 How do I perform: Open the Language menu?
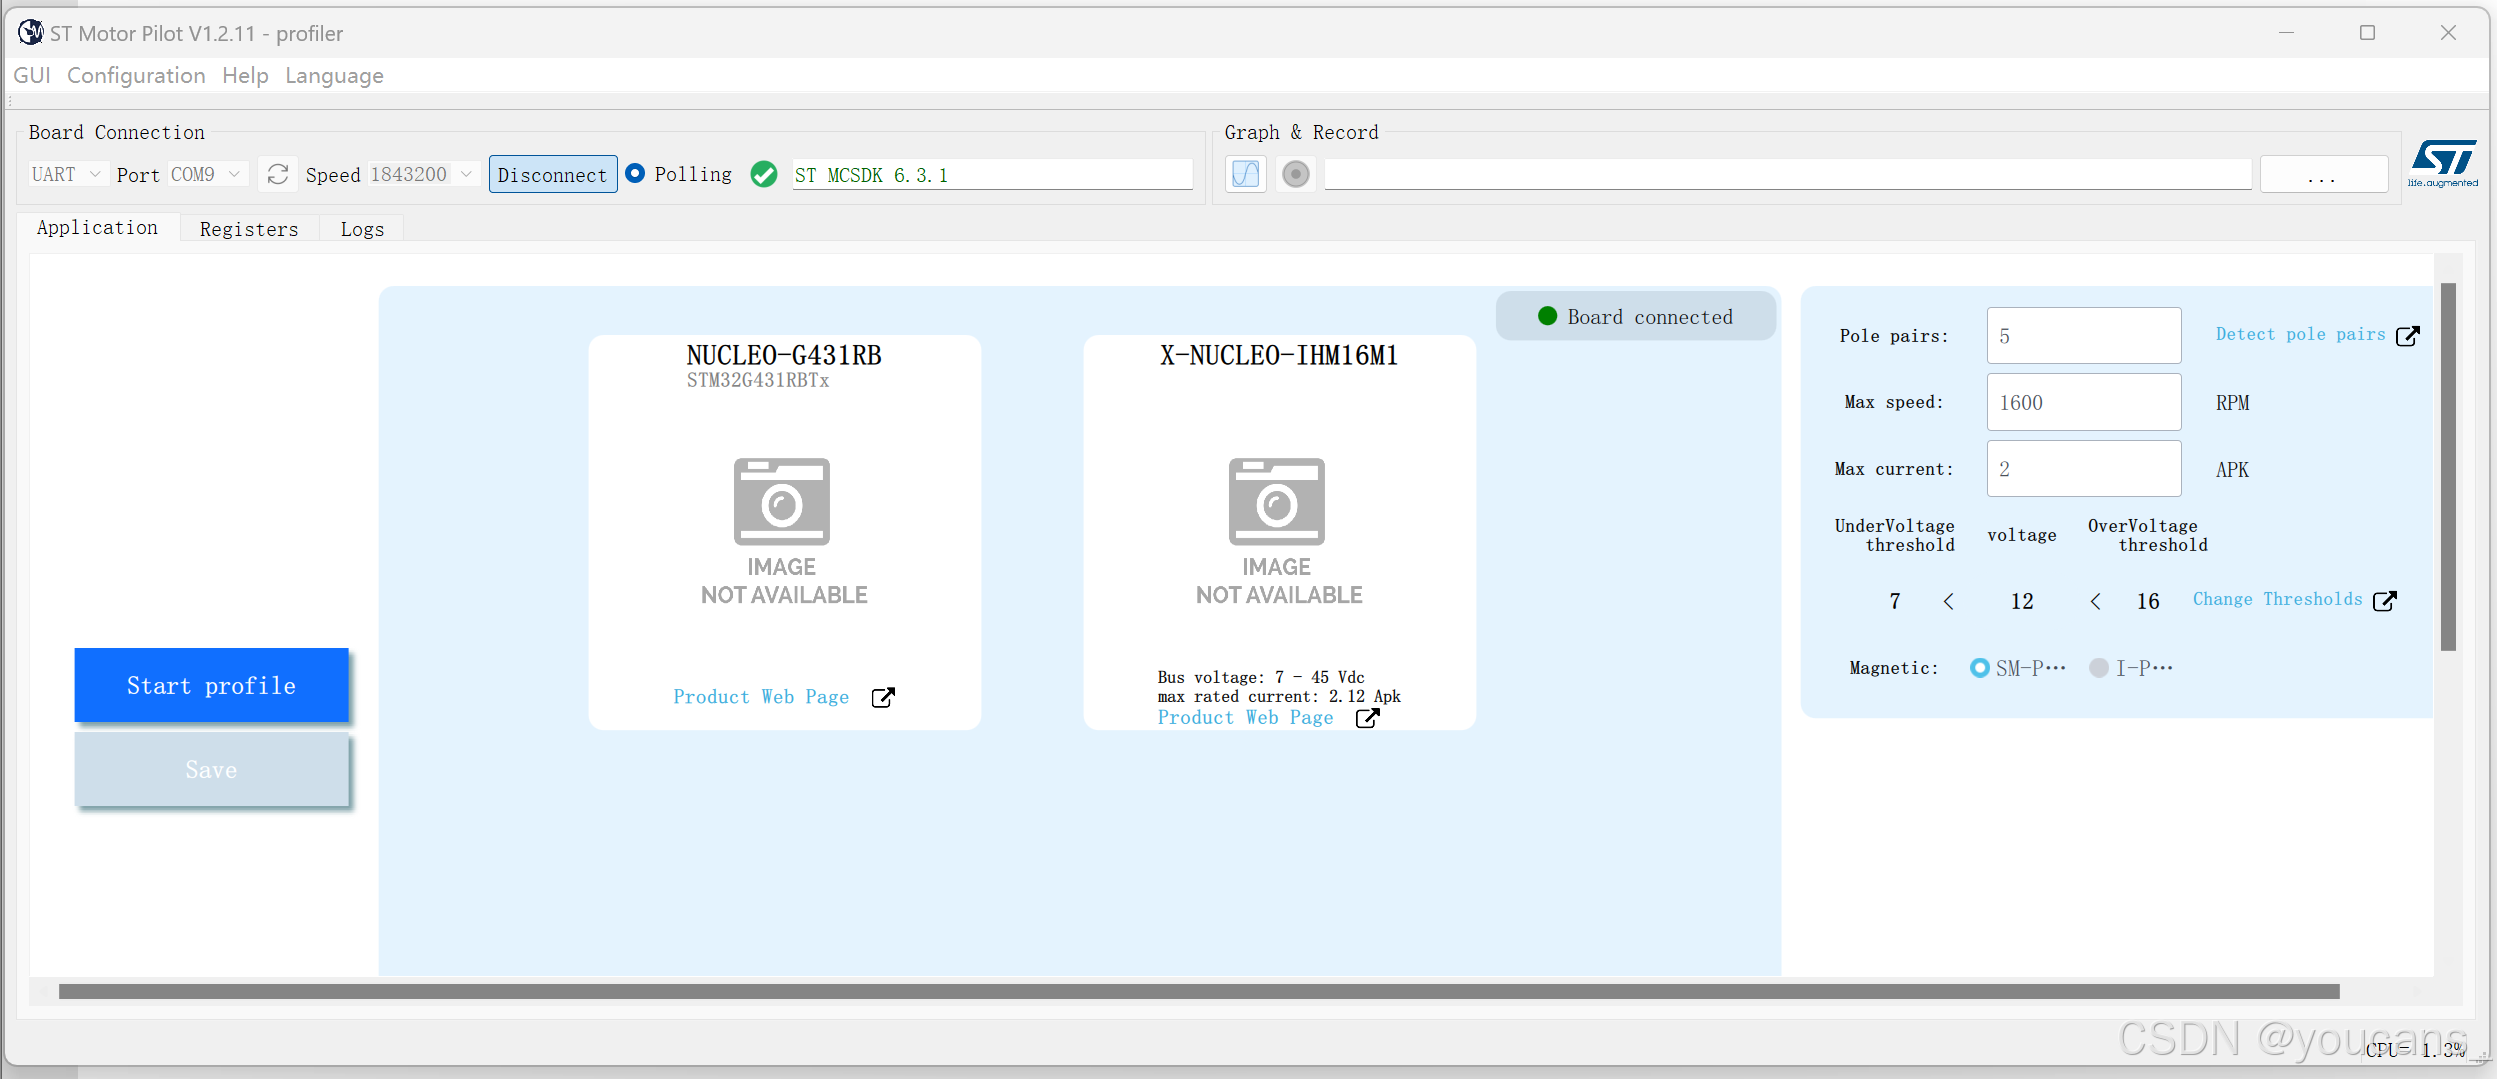click(x=334, y=76)
